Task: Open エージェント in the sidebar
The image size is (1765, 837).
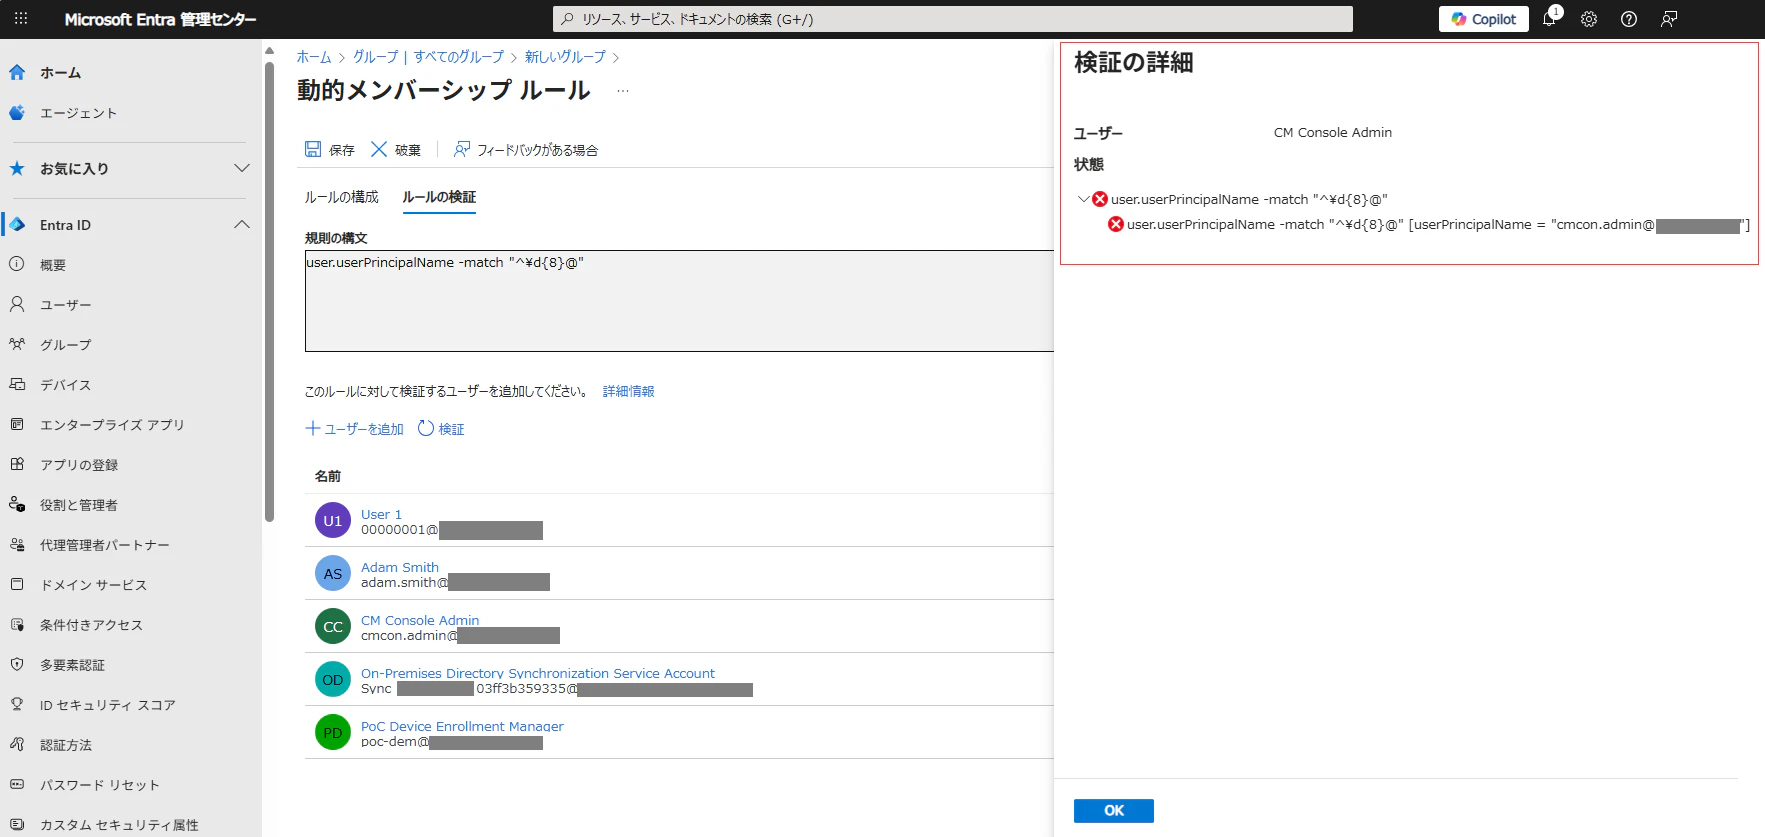Action: coord(78,113)
